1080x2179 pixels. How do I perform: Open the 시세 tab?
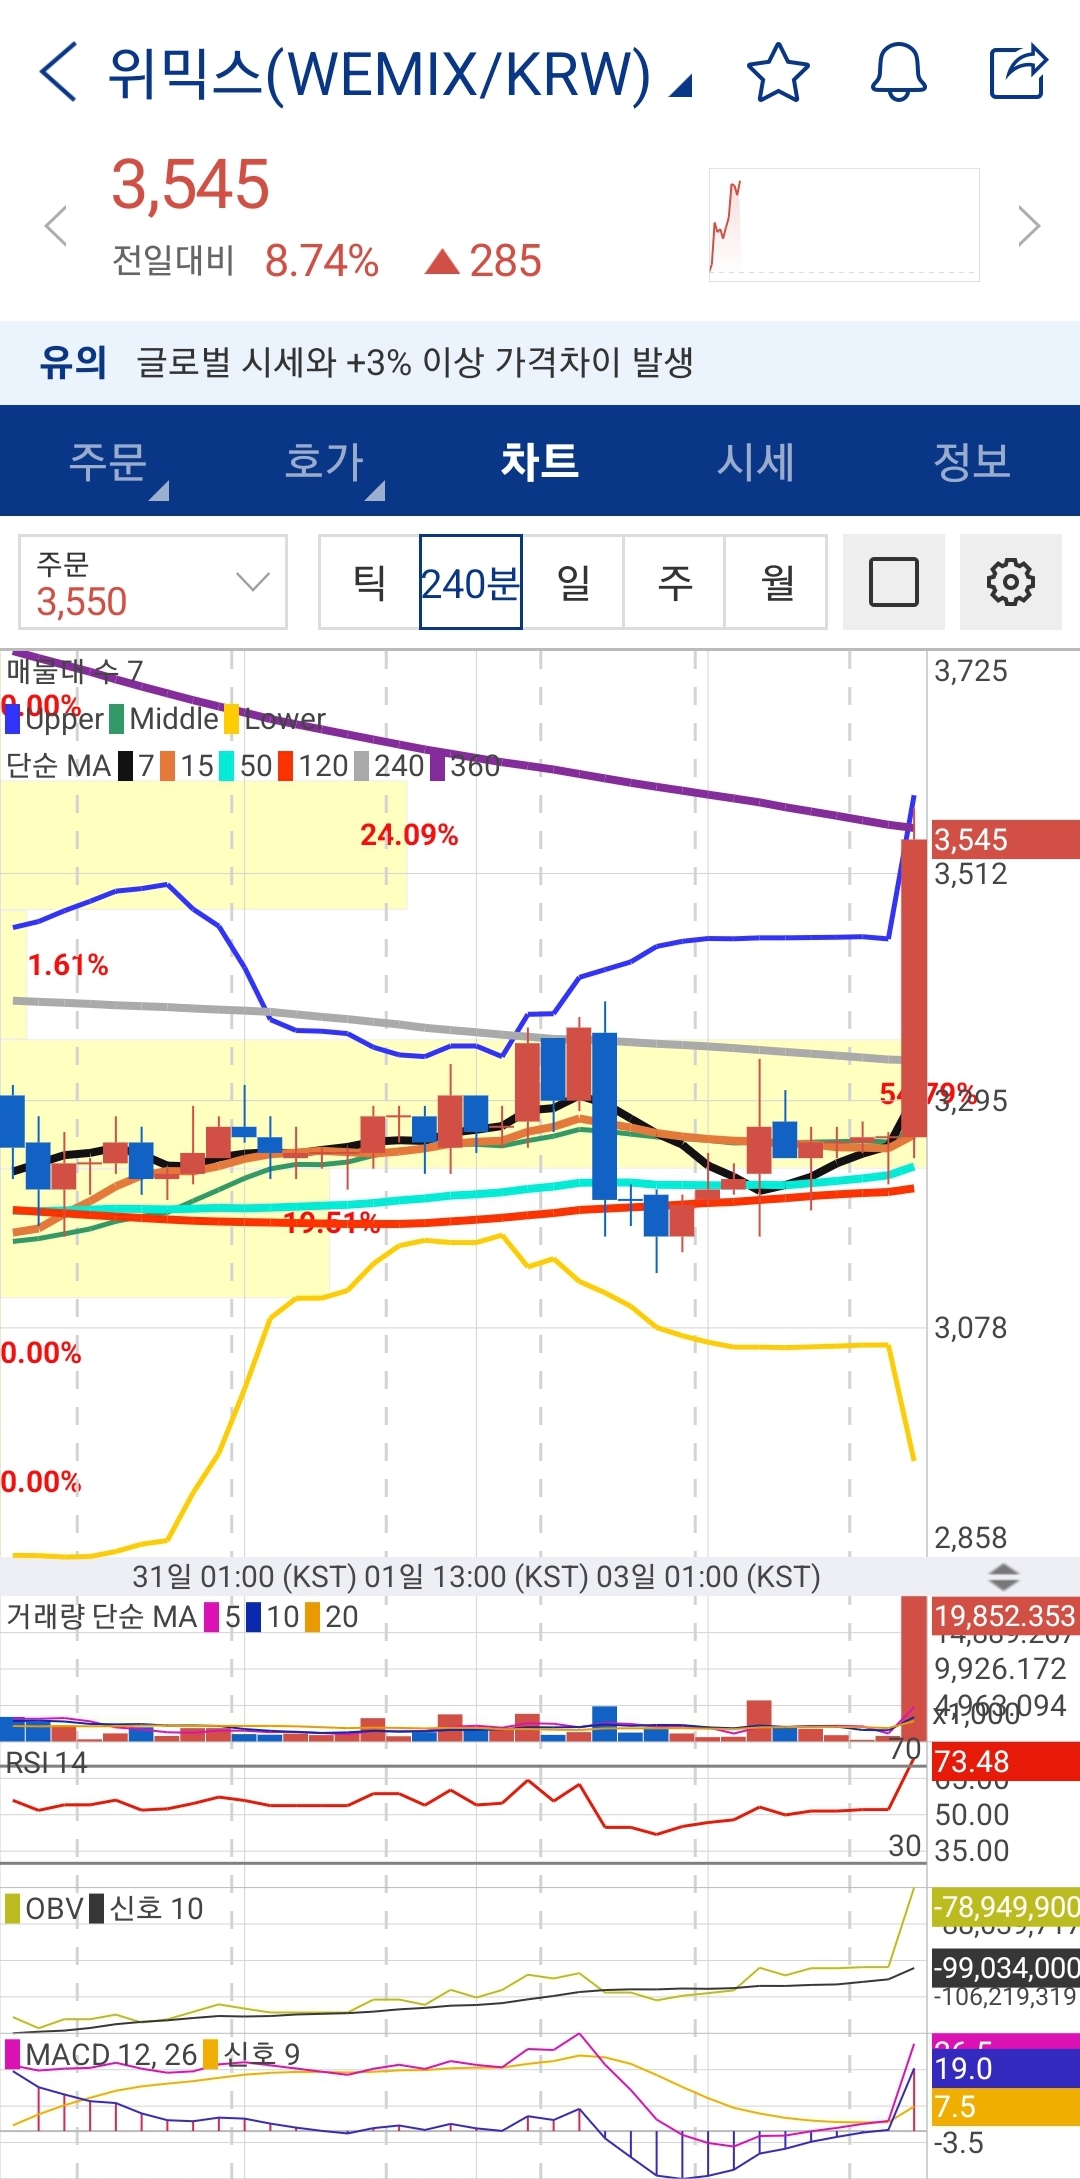tap(756, 461)
